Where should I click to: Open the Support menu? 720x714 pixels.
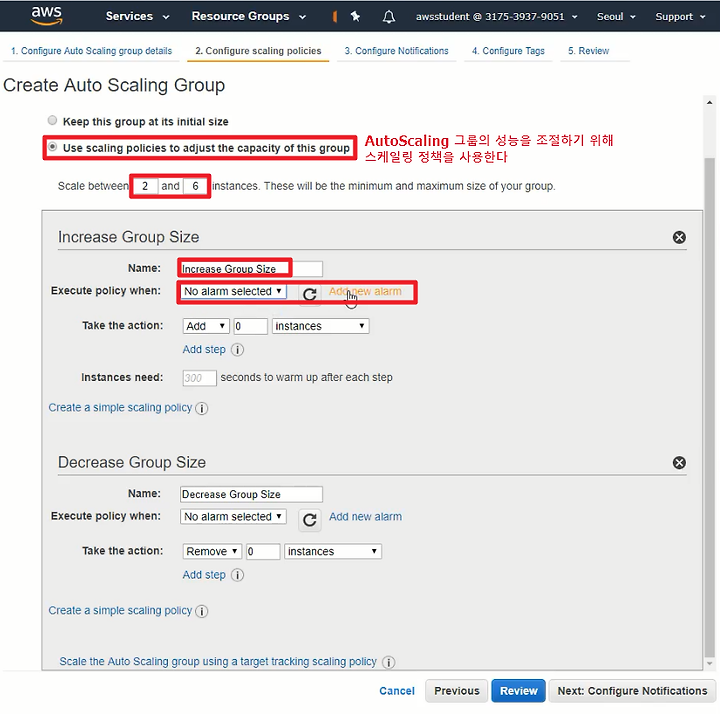pos(680,17)
